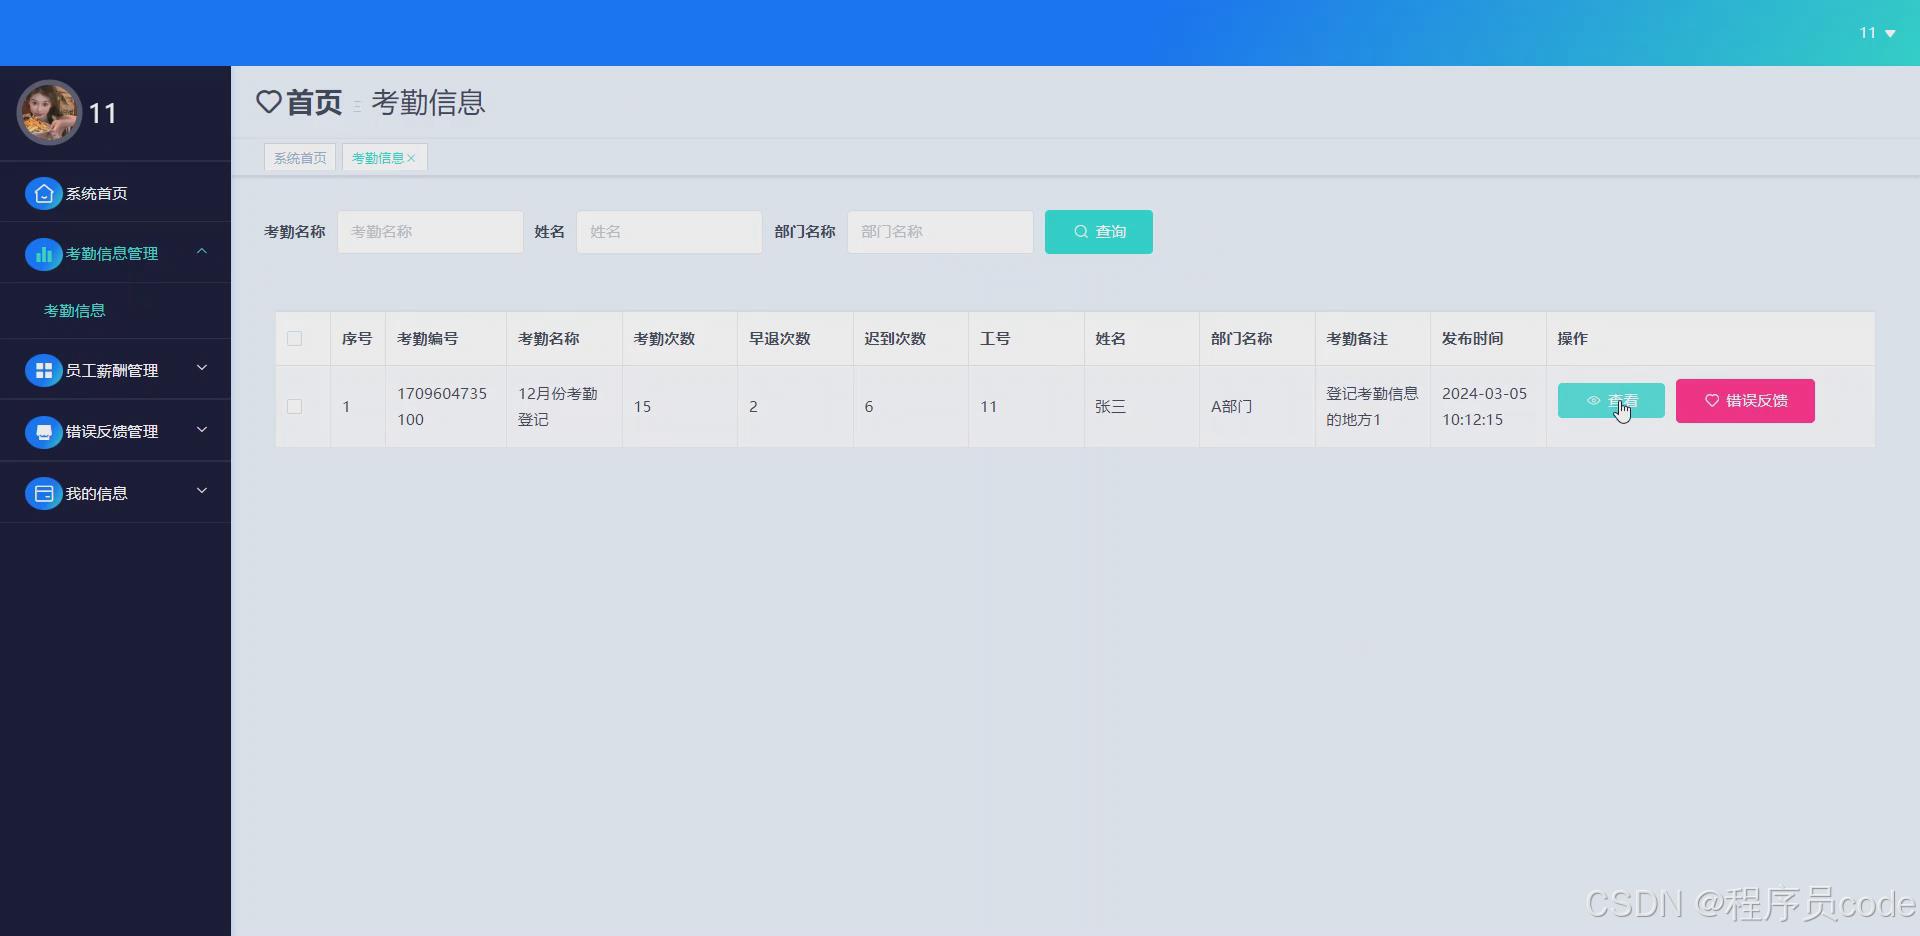Toggle selection of the first table row checkbox
The width and height of the screenshot is (1920, 936).
coord(293,406)
